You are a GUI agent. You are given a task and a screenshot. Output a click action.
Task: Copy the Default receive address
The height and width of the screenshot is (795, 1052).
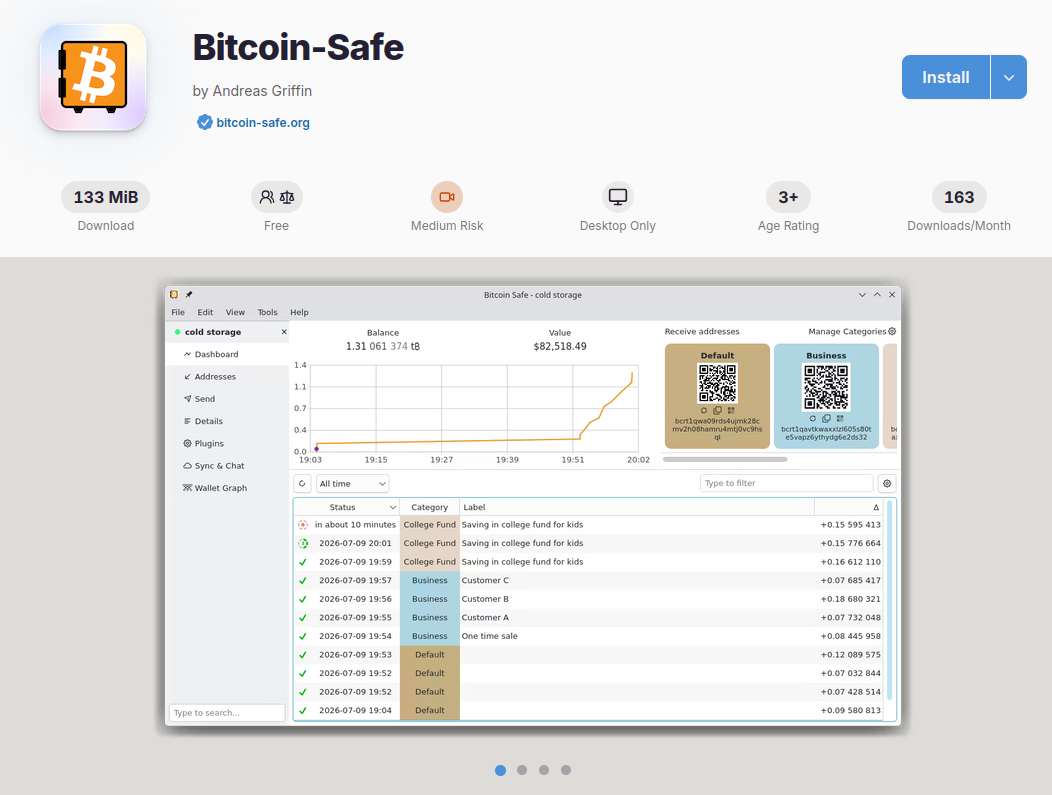pyautogui.click(x=717, y=410)
